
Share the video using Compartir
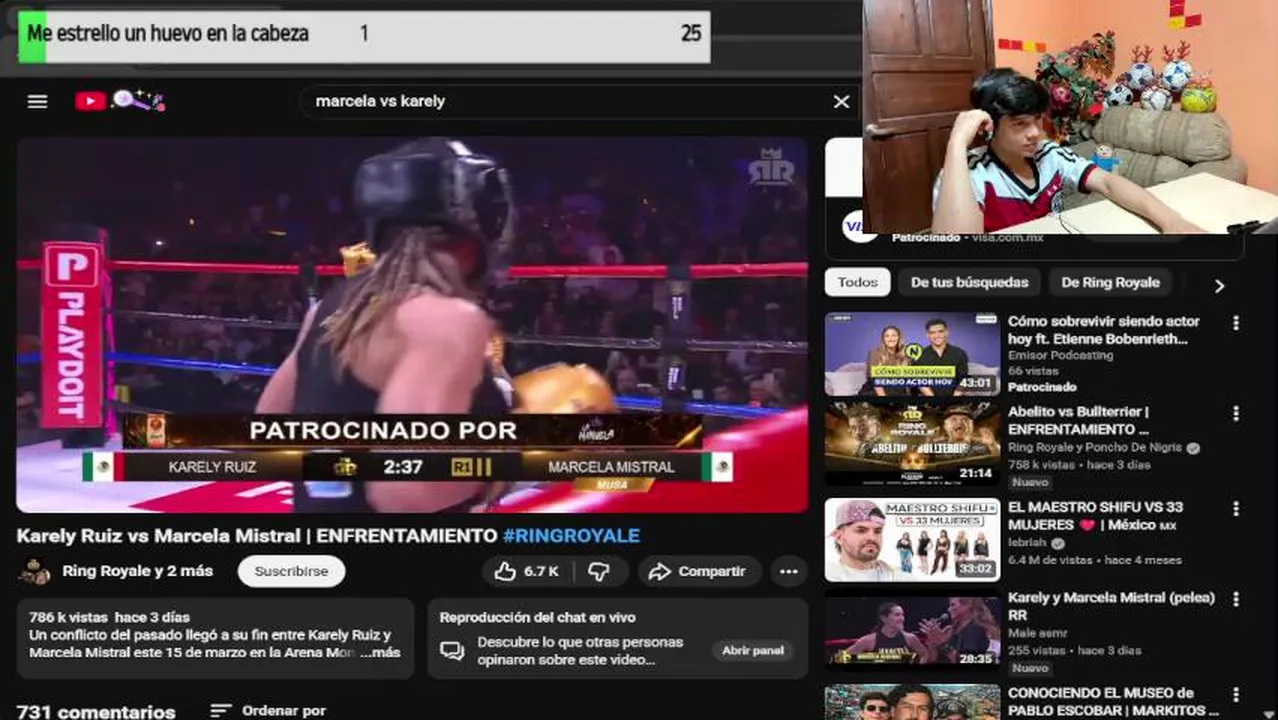click(698, 571)
